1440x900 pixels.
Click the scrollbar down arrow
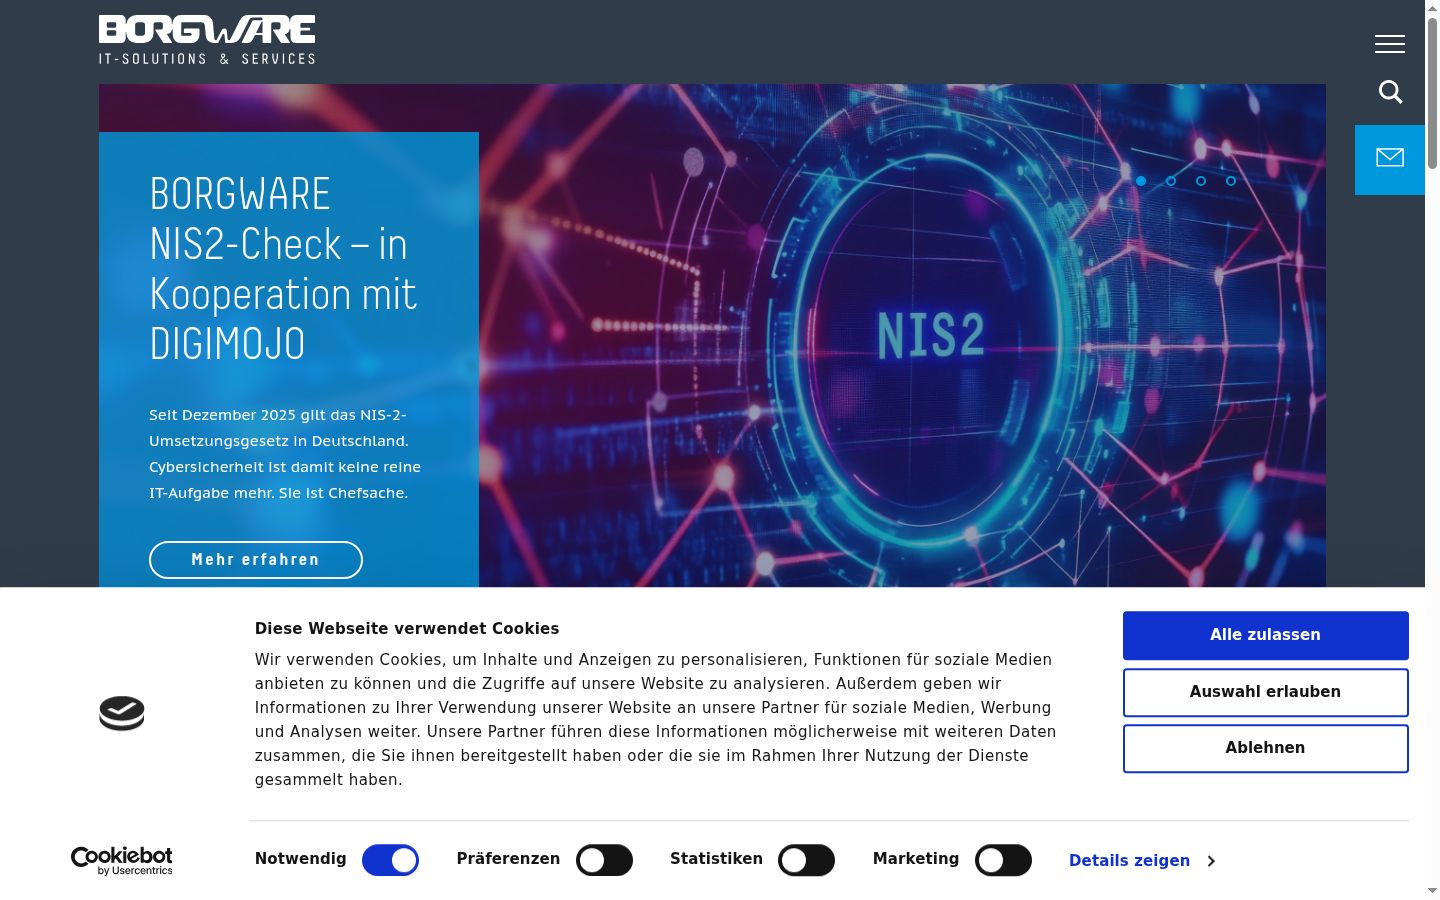coord(1432,891)
